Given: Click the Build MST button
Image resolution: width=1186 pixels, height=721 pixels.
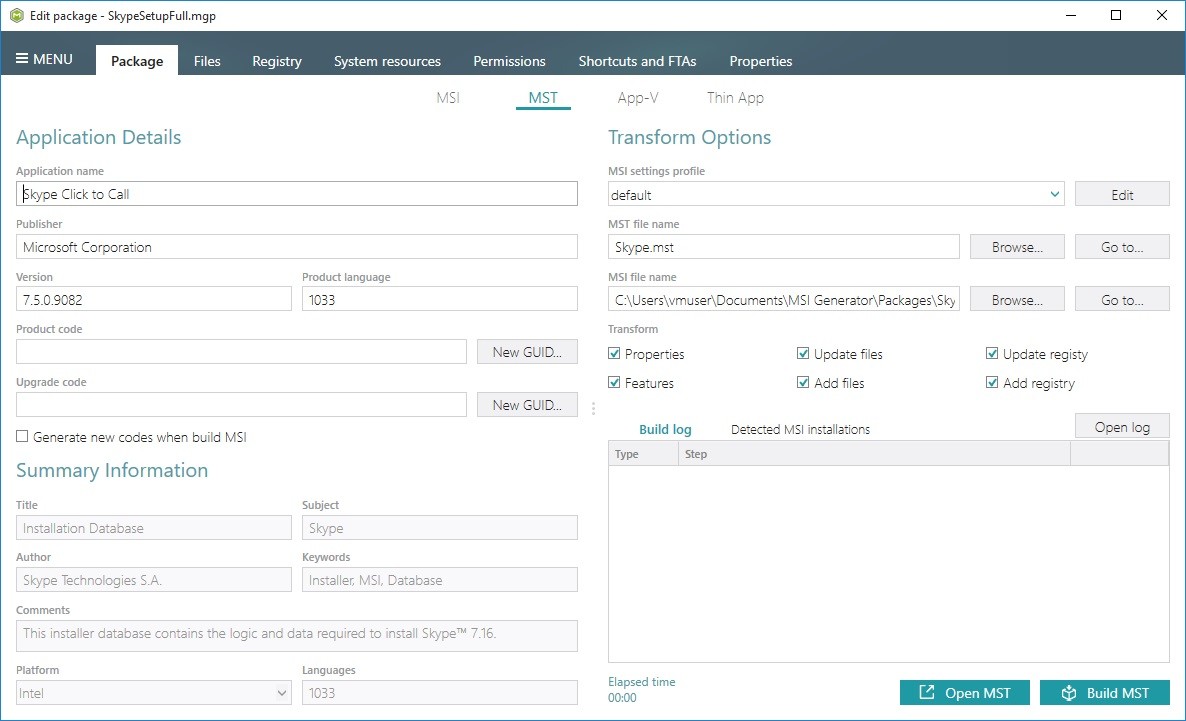Looking at the screenshot, I should (1105, 692).
